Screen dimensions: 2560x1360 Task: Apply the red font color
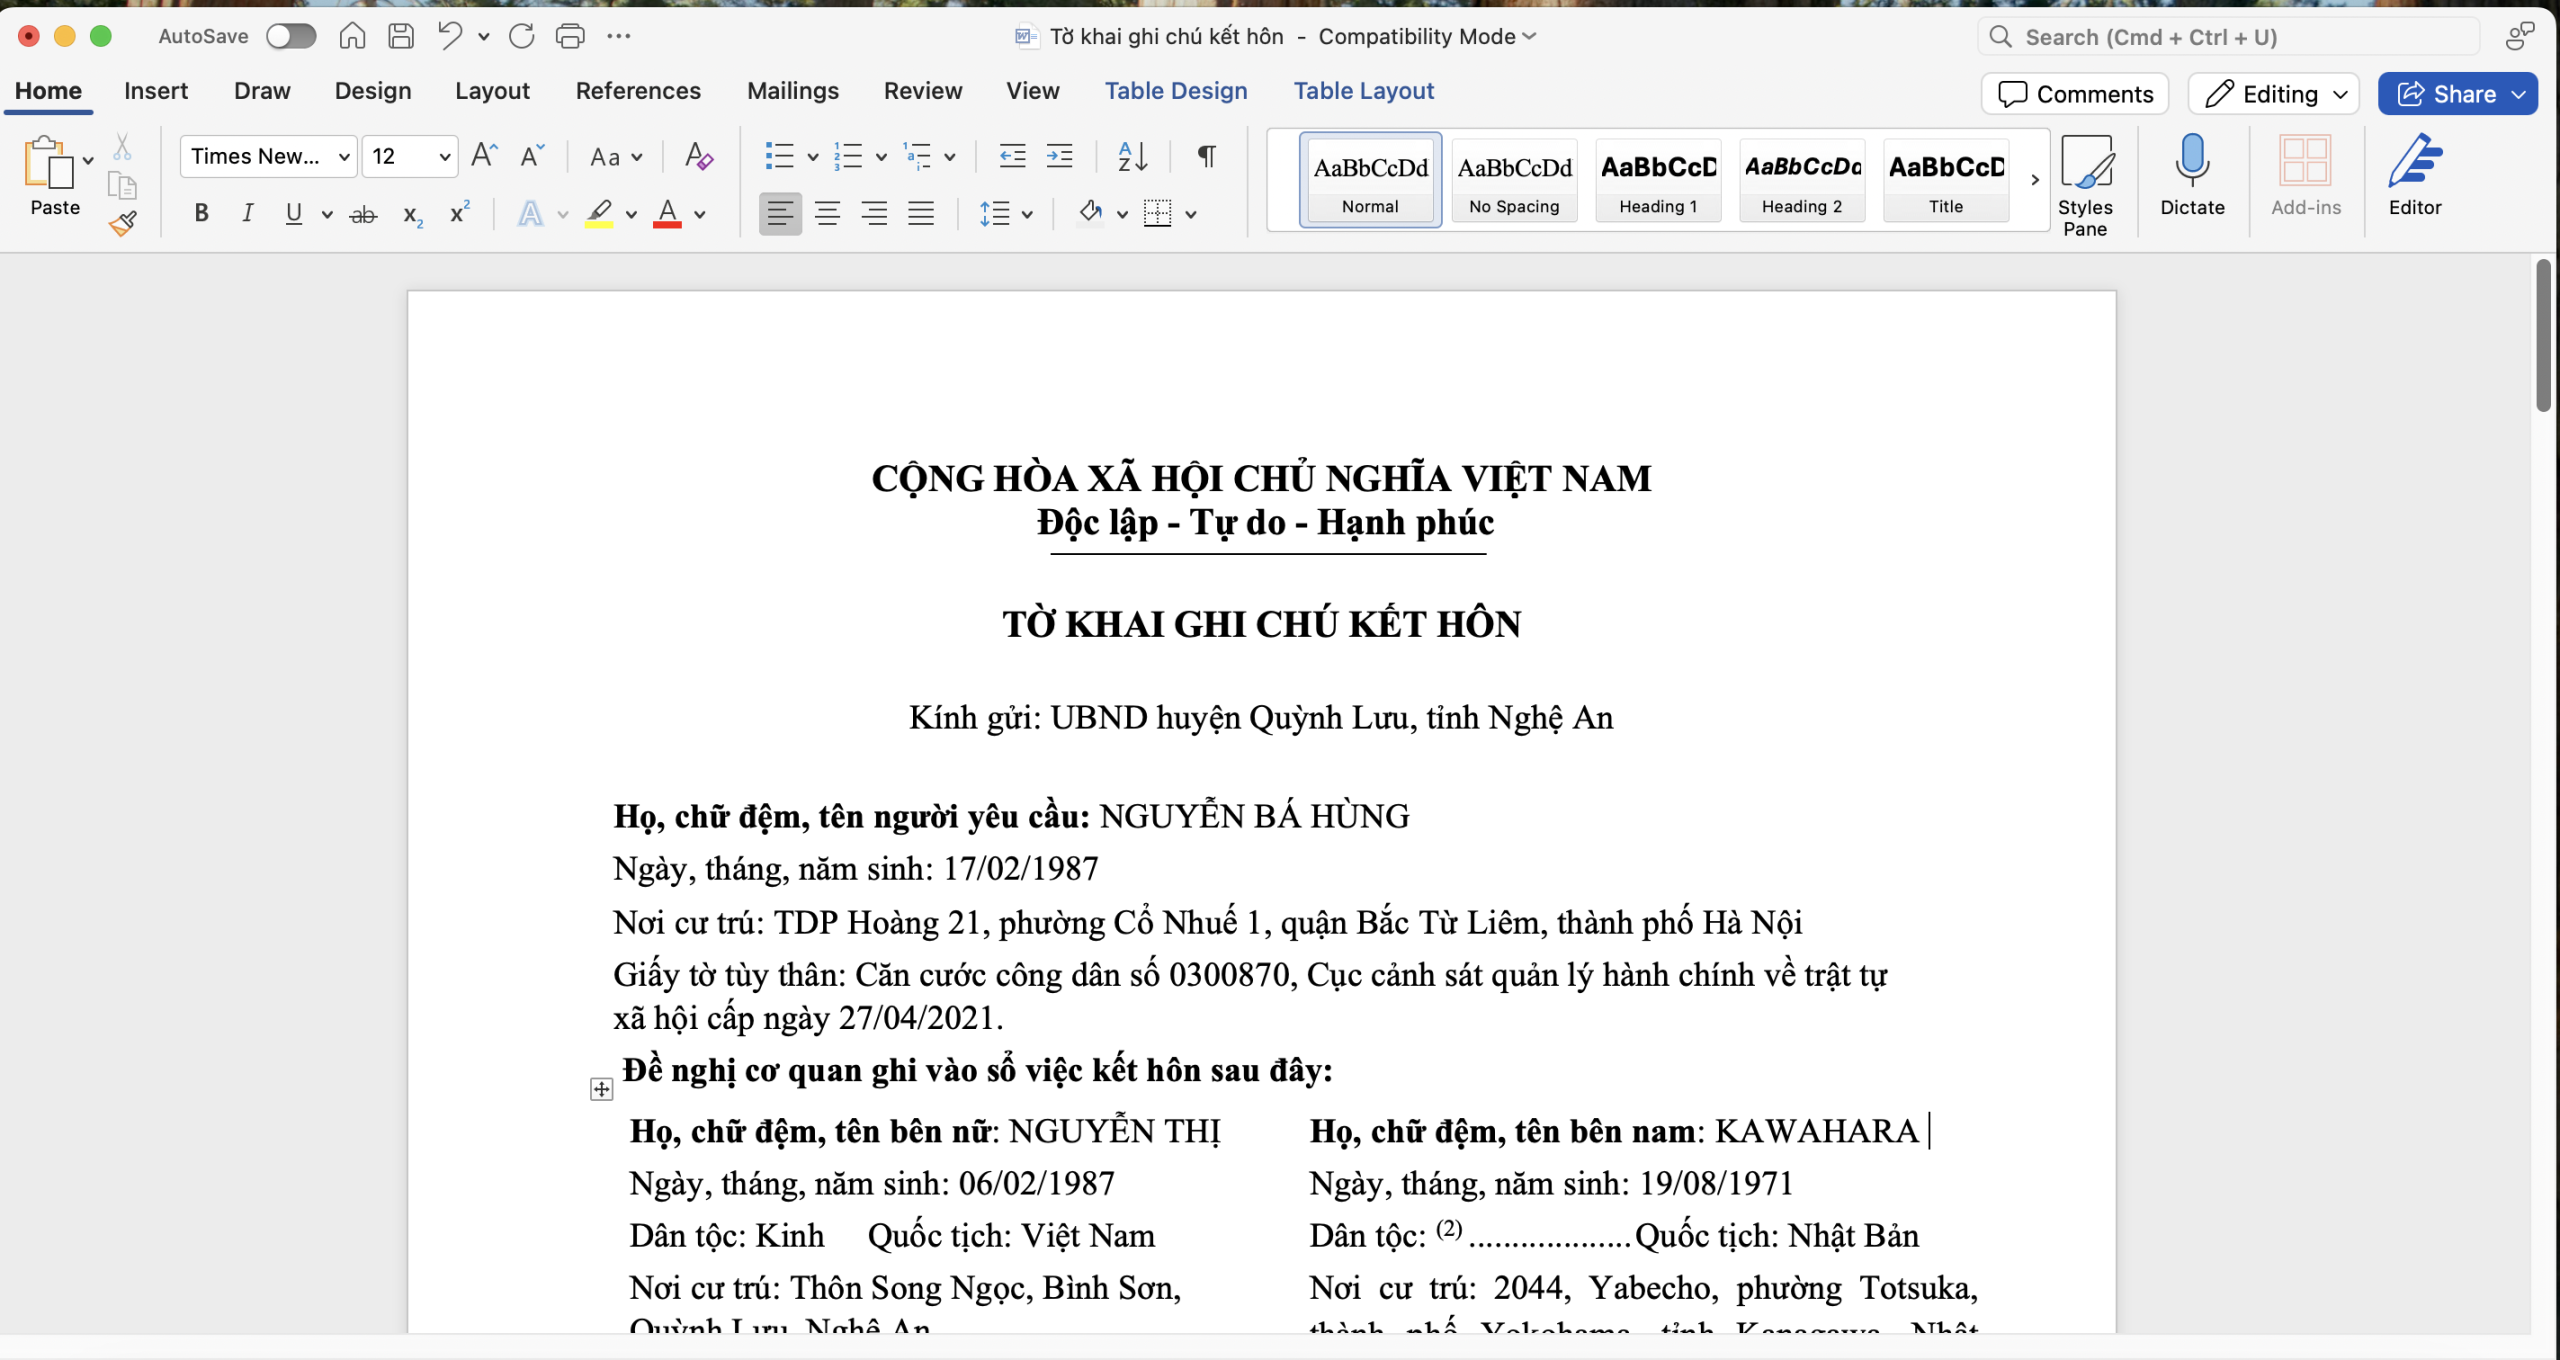coord(667,214)
